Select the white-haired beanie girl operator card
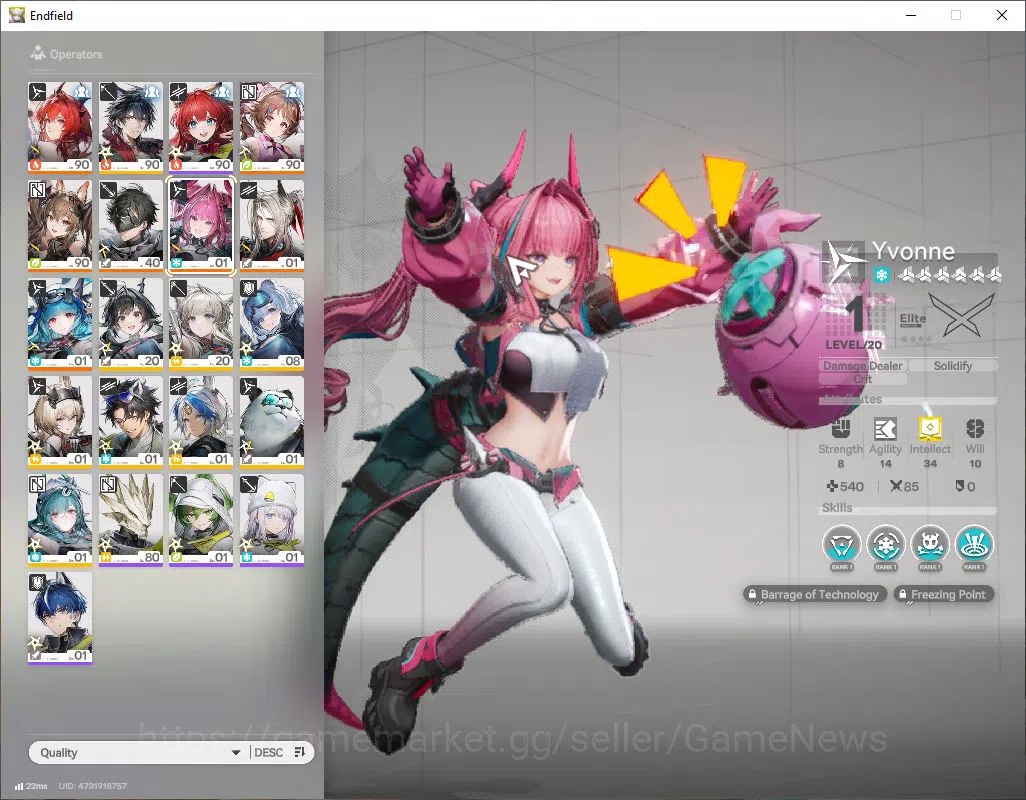Screen dimensions: 1026x800 (272, 519)
